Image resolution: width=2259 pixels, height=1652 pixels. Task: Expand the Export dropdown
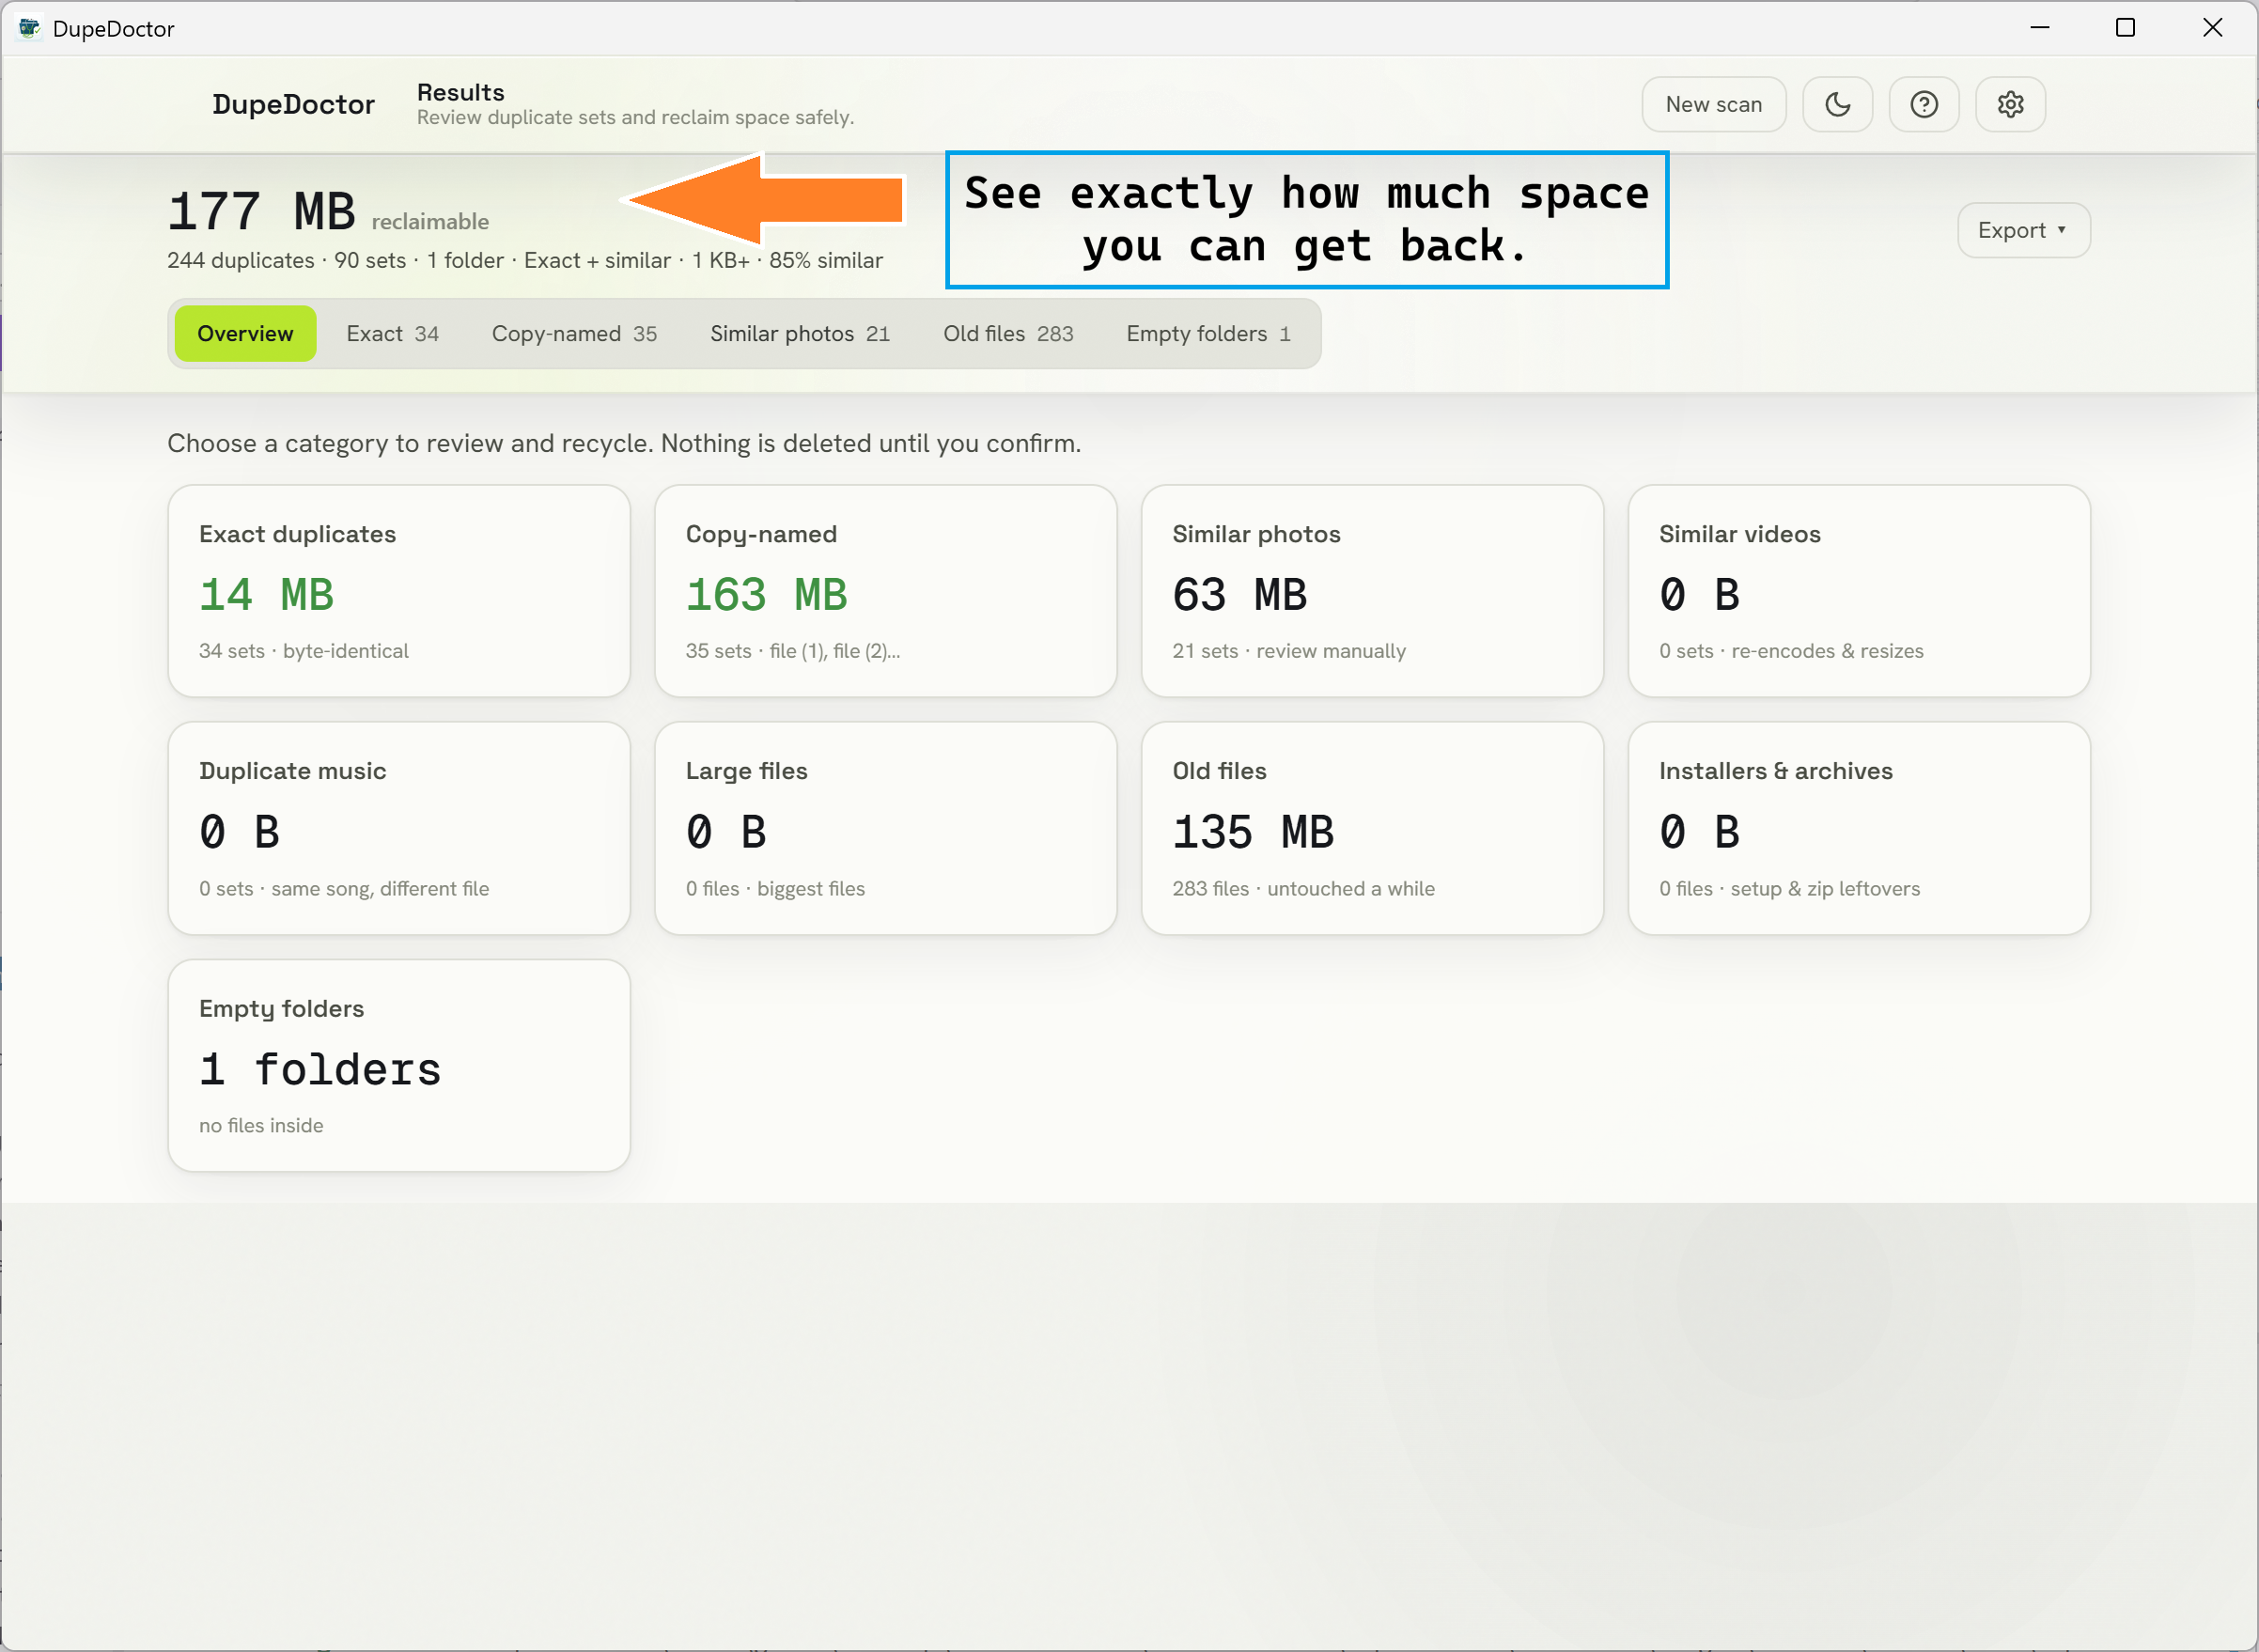coord(2023,230)
